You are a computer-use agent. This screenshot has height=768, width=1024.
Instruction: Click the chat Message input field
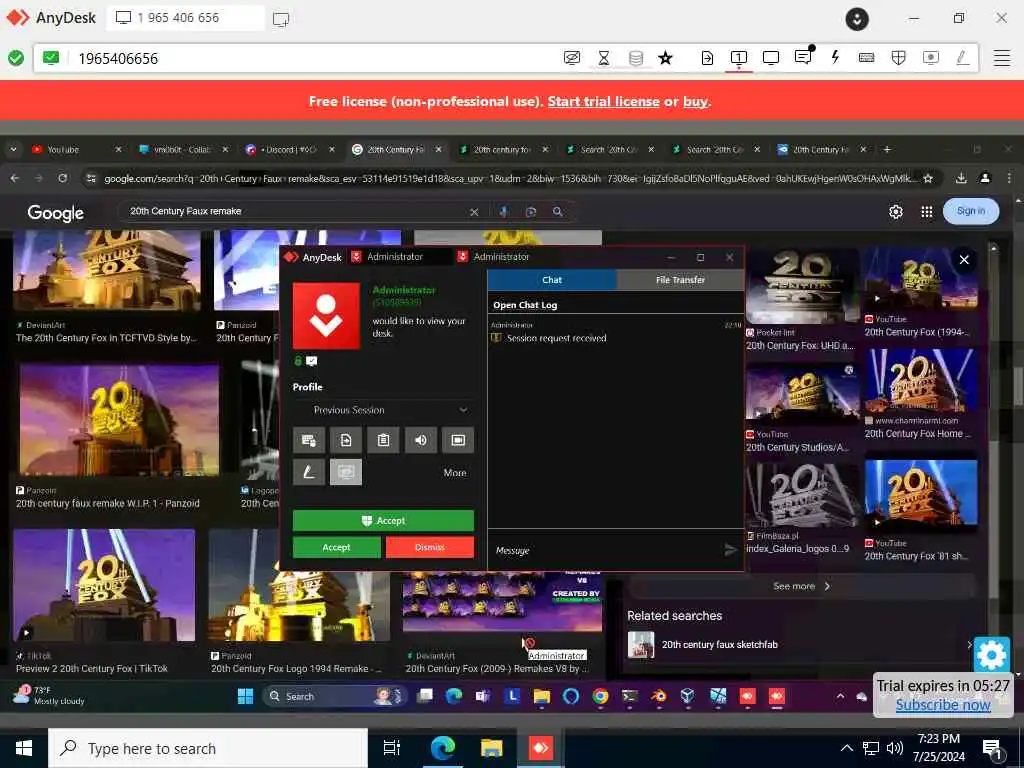point(604,551)
